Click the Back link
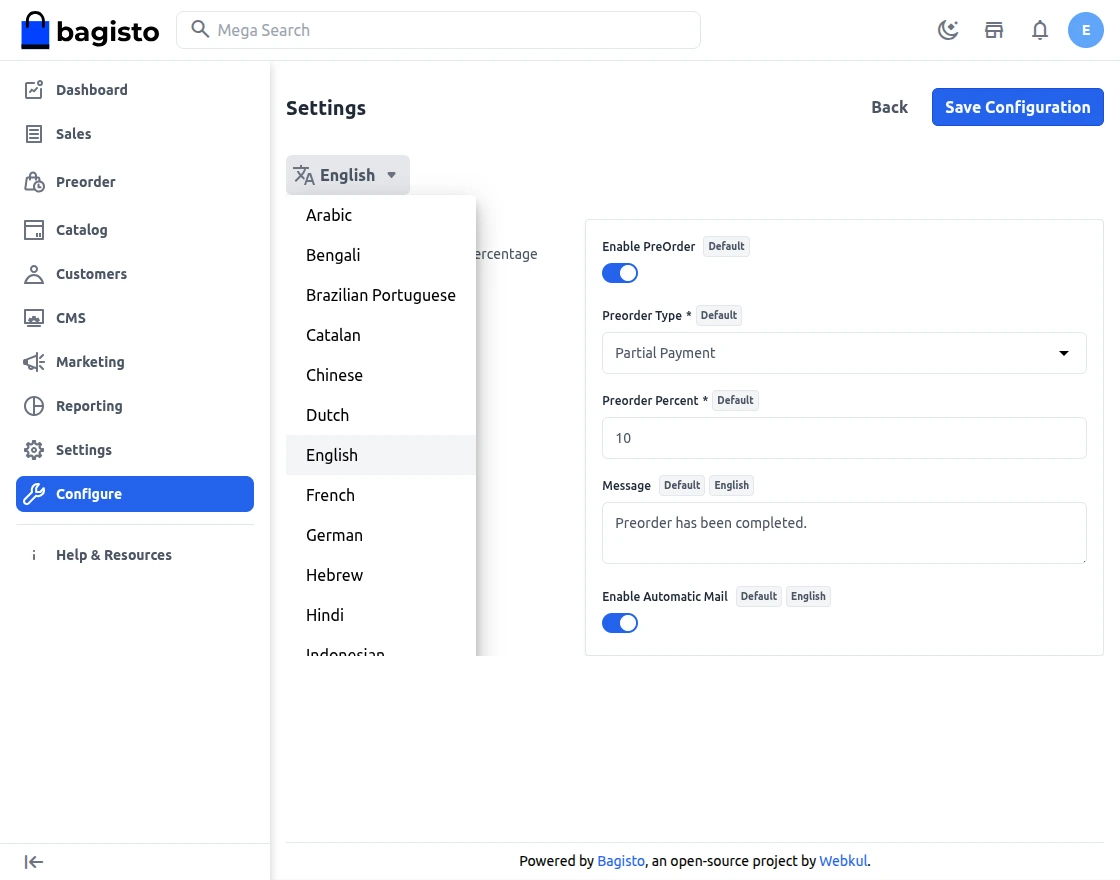 pos(889,107)
